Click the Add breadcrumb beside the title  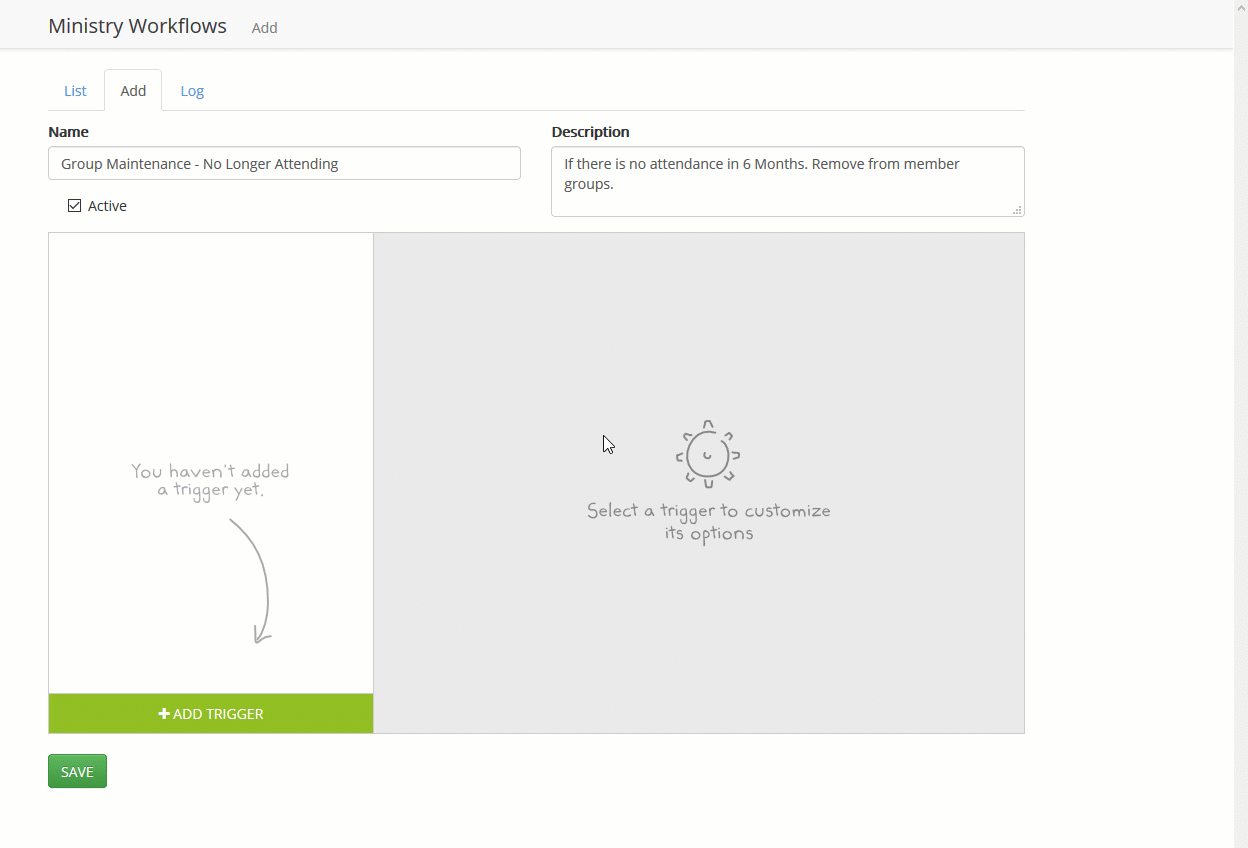[264, 28]
